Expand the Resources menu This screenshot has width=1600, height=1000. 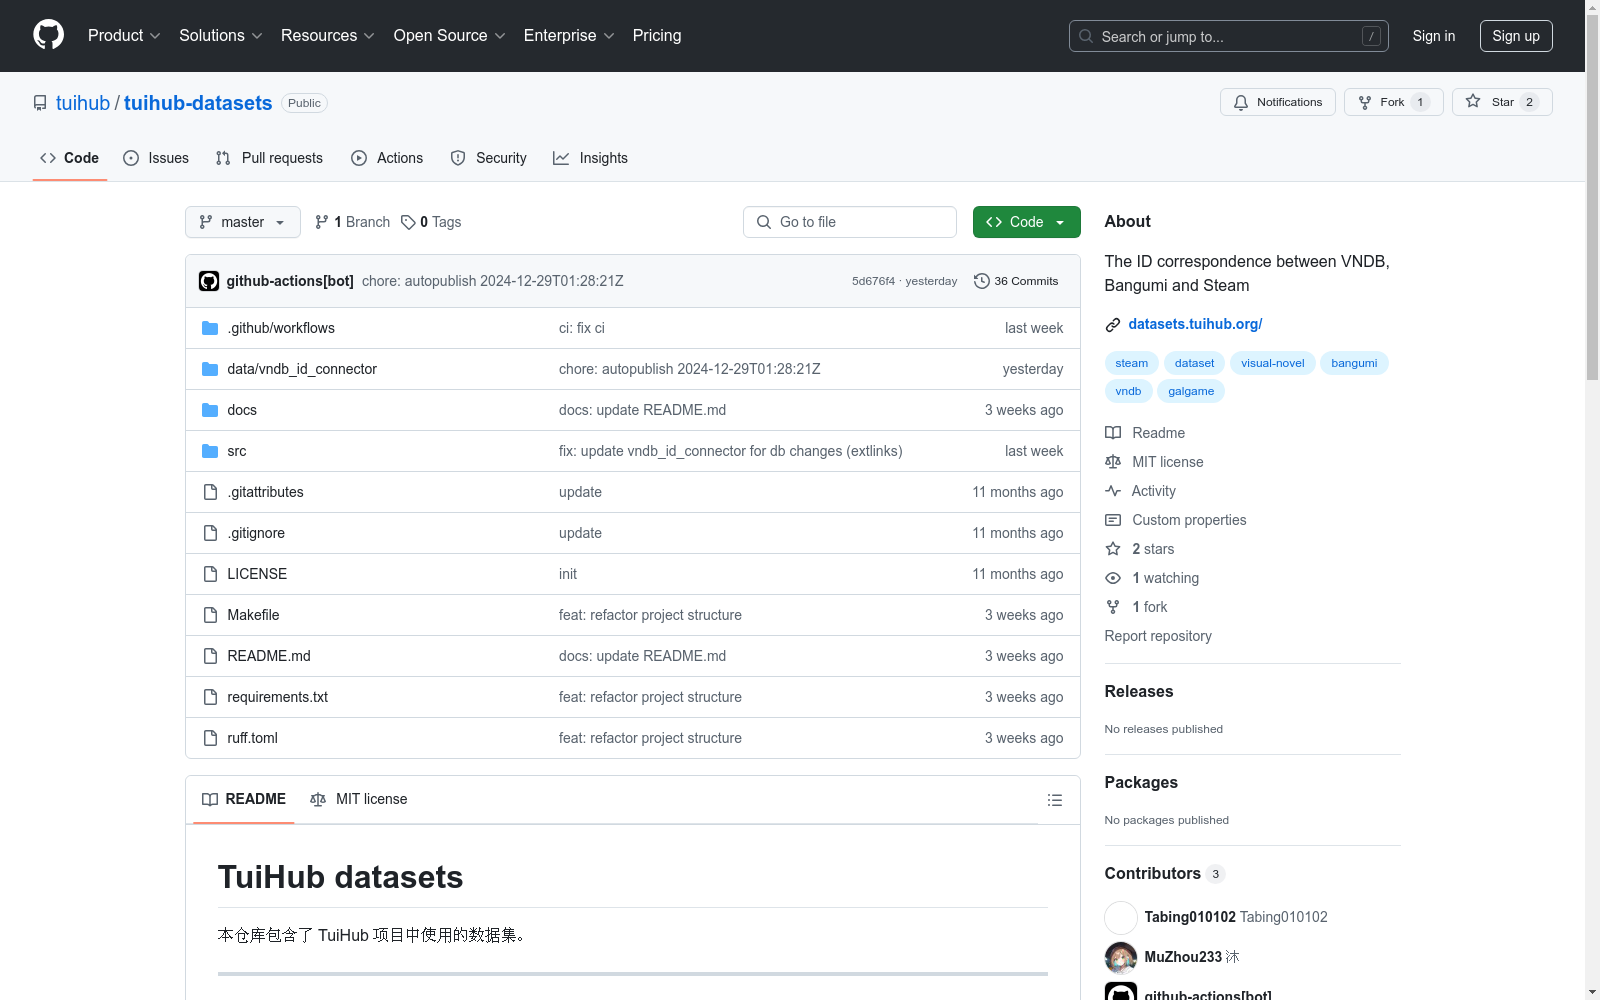coord(328,36)
